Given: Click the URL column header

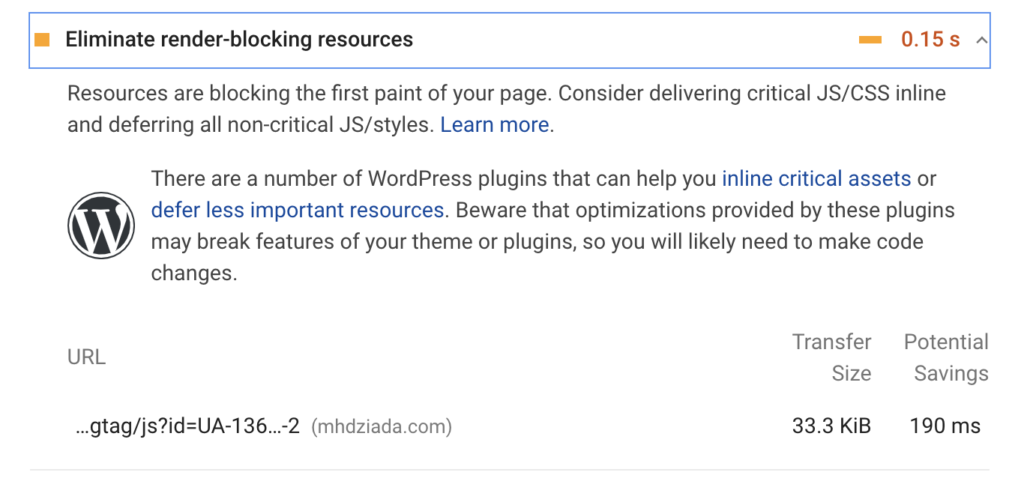Looking at the screenshot, I should click(x=86, y=357).
